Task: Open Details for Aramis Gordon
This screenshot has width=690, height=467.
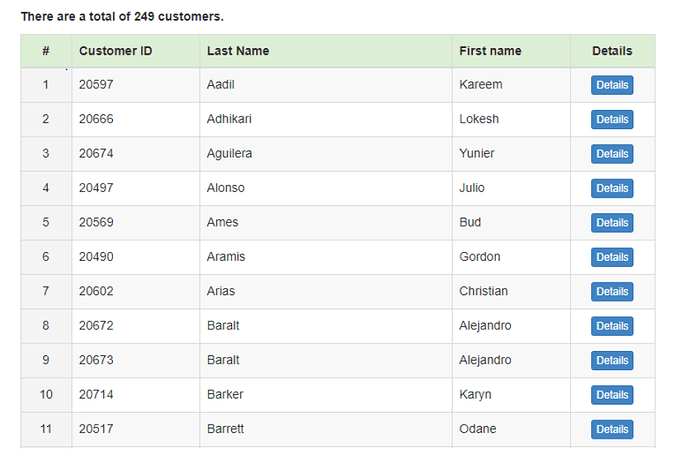Action: [x=612, y=257]
